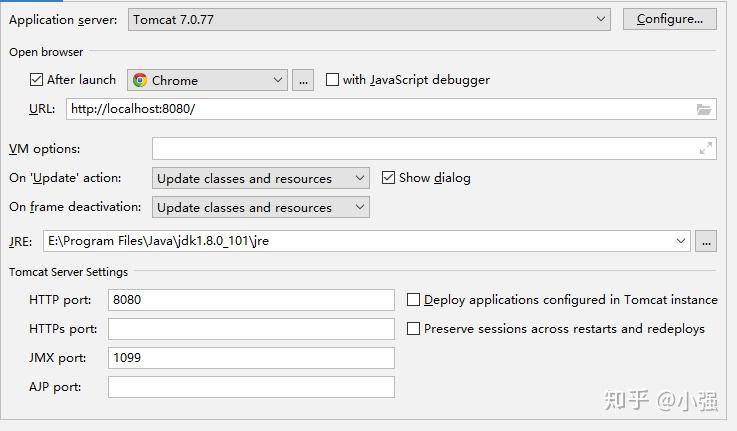Open the JRE path dropdown arrow
The width and height of the screenshot is (737, 431).
click(x=681, y=241)
